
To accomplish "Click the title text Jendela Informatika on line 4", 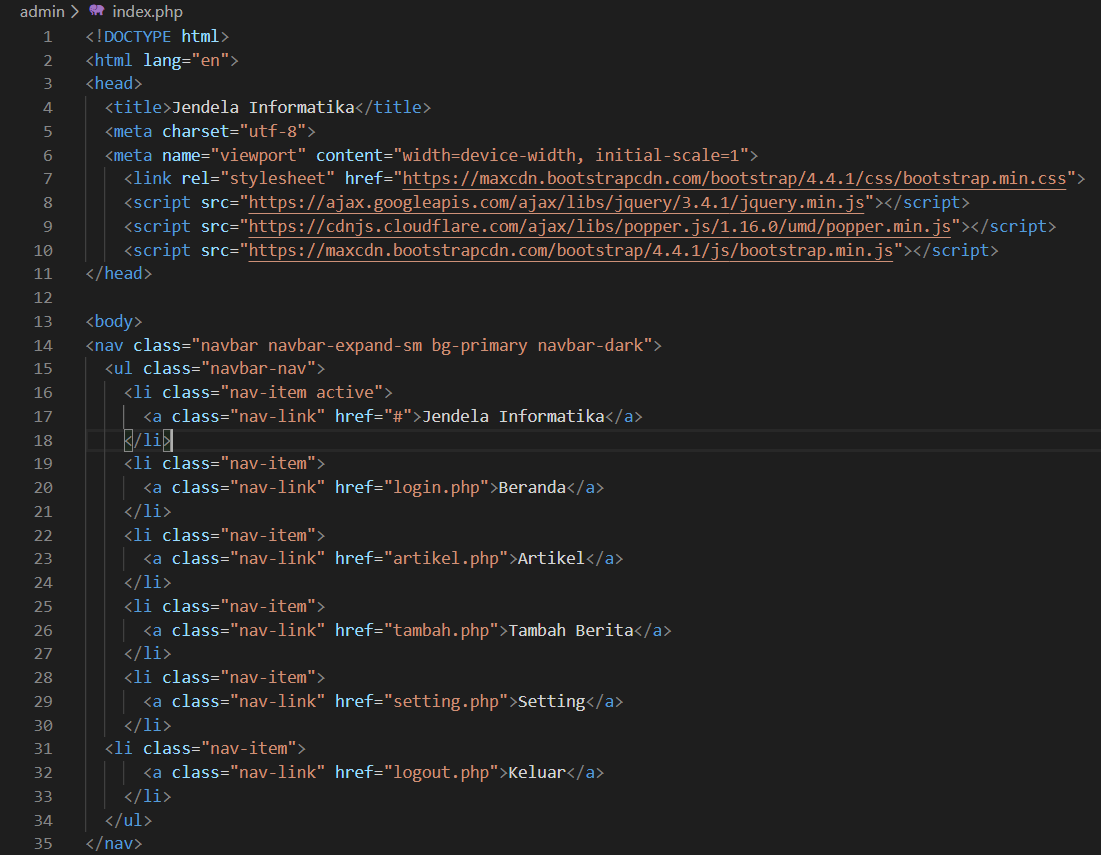I will tap(263, 107).
